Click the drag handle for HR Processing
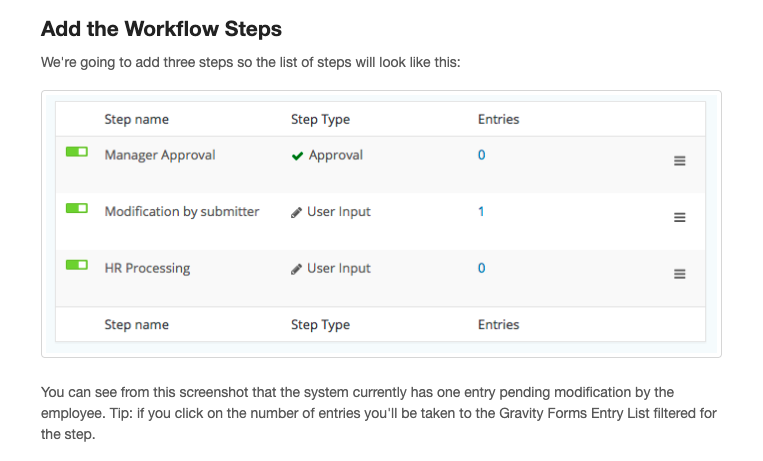Viewport: 763px width, 461px height. point(679,274)
